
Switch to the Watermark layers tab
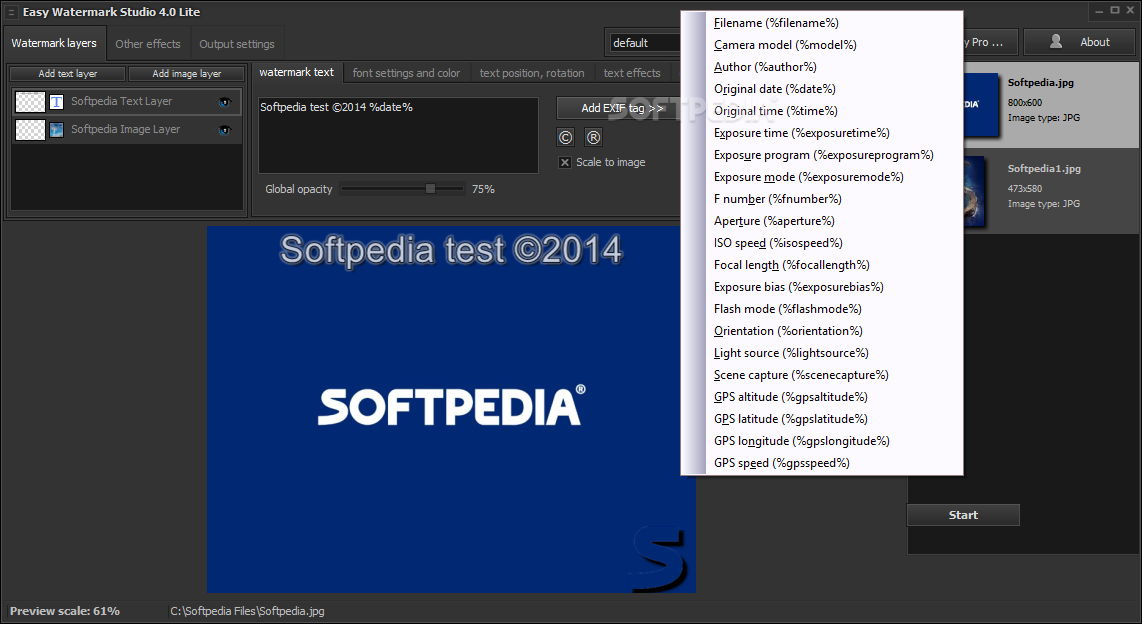[54, 43]
